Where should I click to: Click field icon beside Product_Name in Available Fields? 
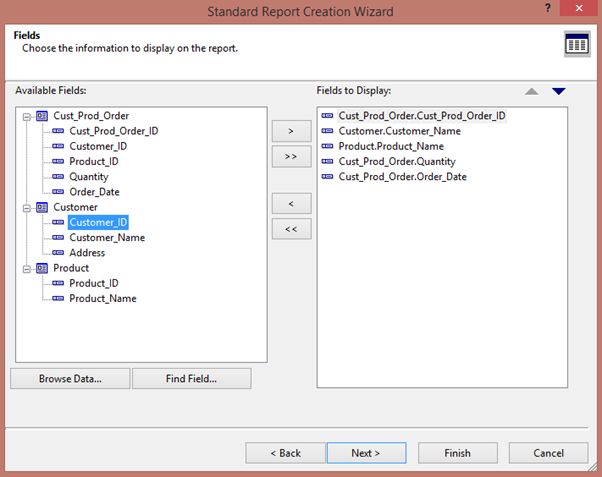(x=58, y=298)
